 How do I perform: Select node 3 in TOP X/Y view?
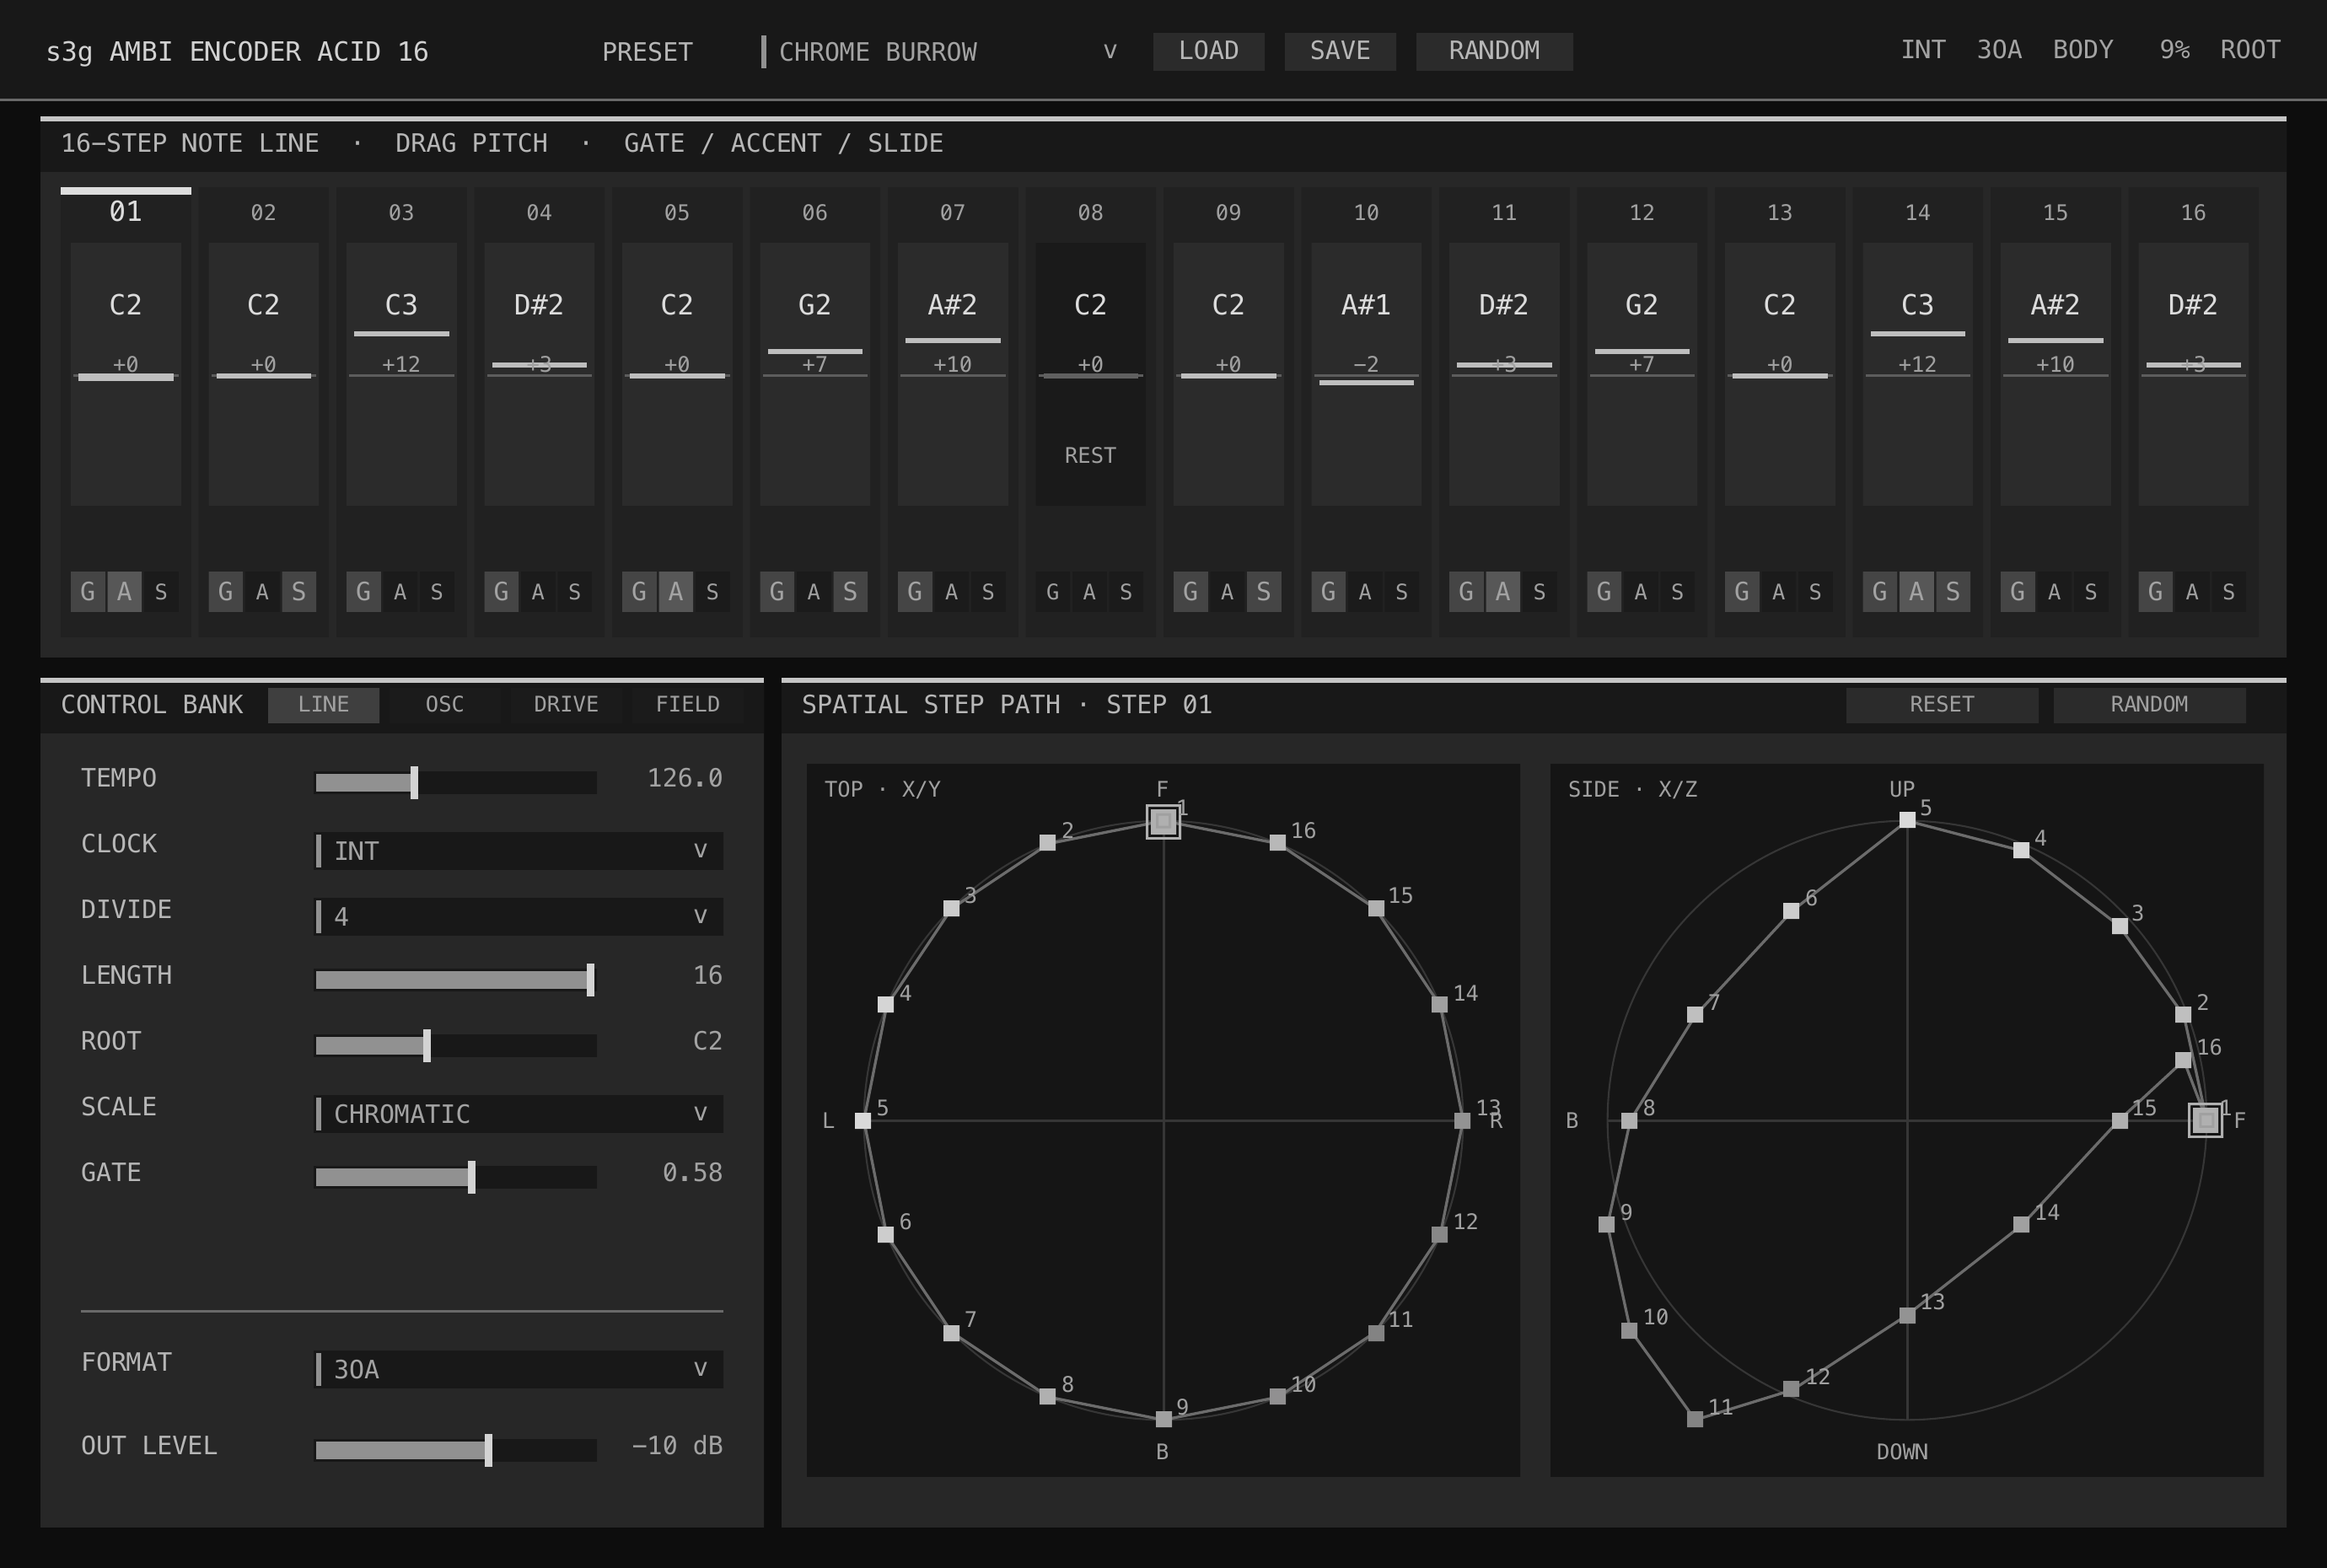[x=951, y=908]
